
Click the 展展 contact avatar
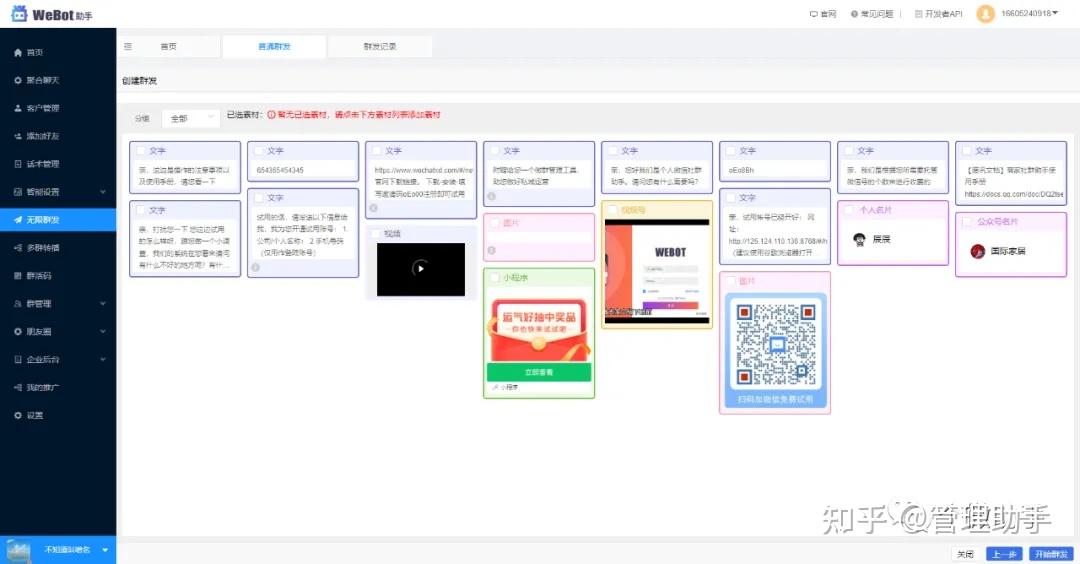(859, 239)
